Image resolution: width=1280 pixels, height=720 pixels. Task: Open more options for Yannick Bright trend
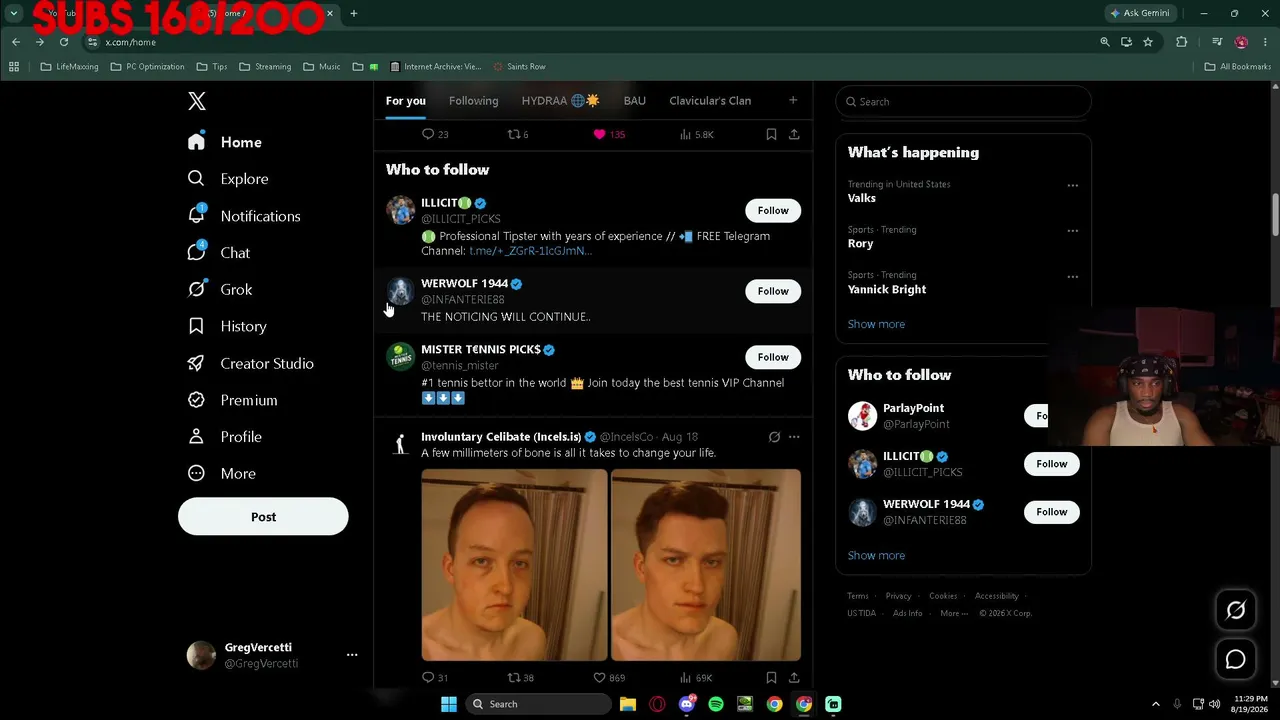1073,276
